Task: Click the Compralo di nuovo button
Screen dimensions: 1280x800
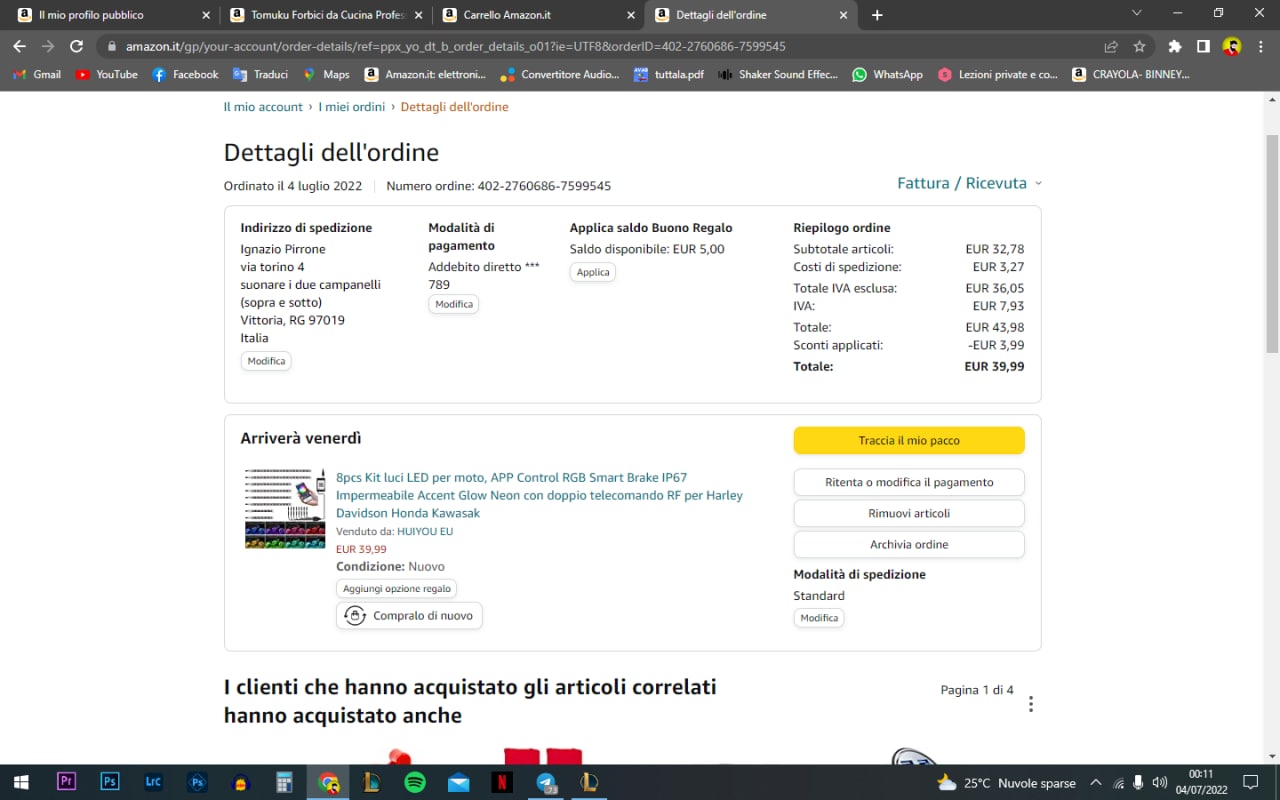Action: [x=409, y=616]
